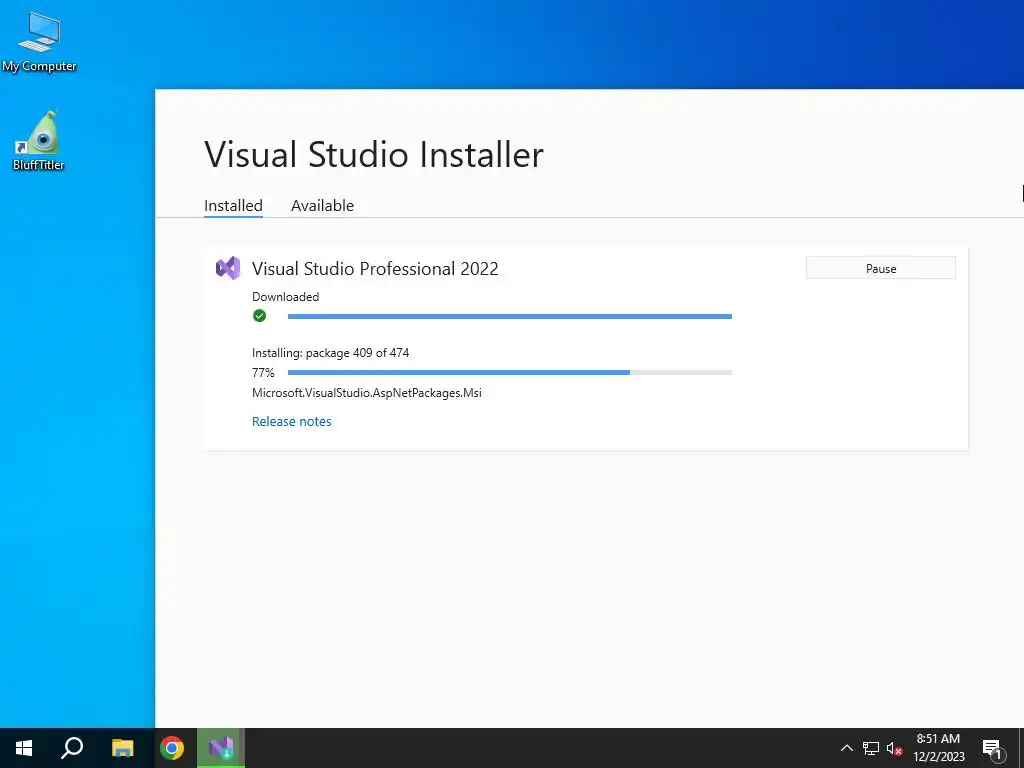This screenshot has width=1024, height=768.
Task: Pause the Visual Studio installation
Action: coord(880,268)
